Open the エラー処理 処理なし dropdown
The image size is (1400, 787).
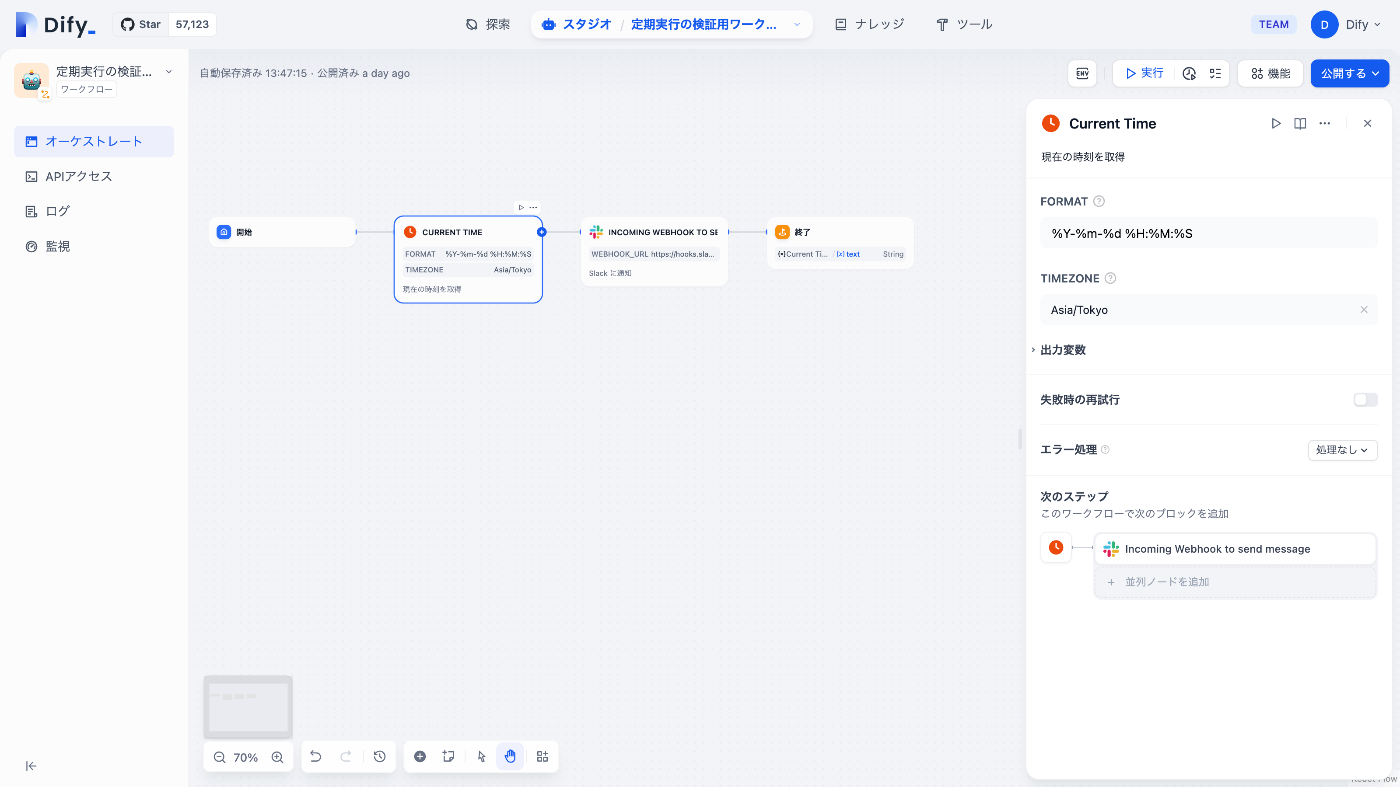click(1342, 450)
